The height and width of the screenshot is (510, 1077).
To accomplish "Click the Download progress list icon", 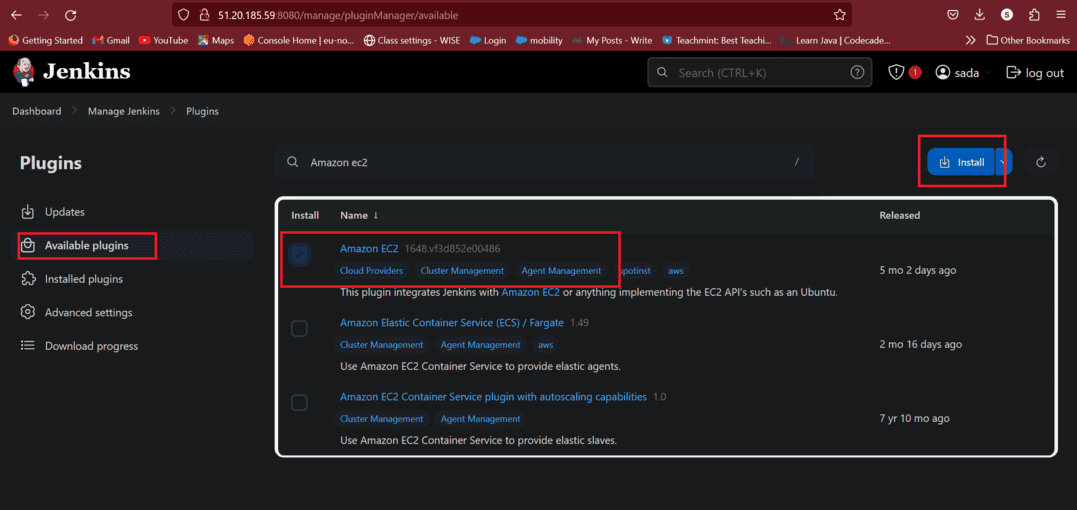I will (x=27, y=346).
